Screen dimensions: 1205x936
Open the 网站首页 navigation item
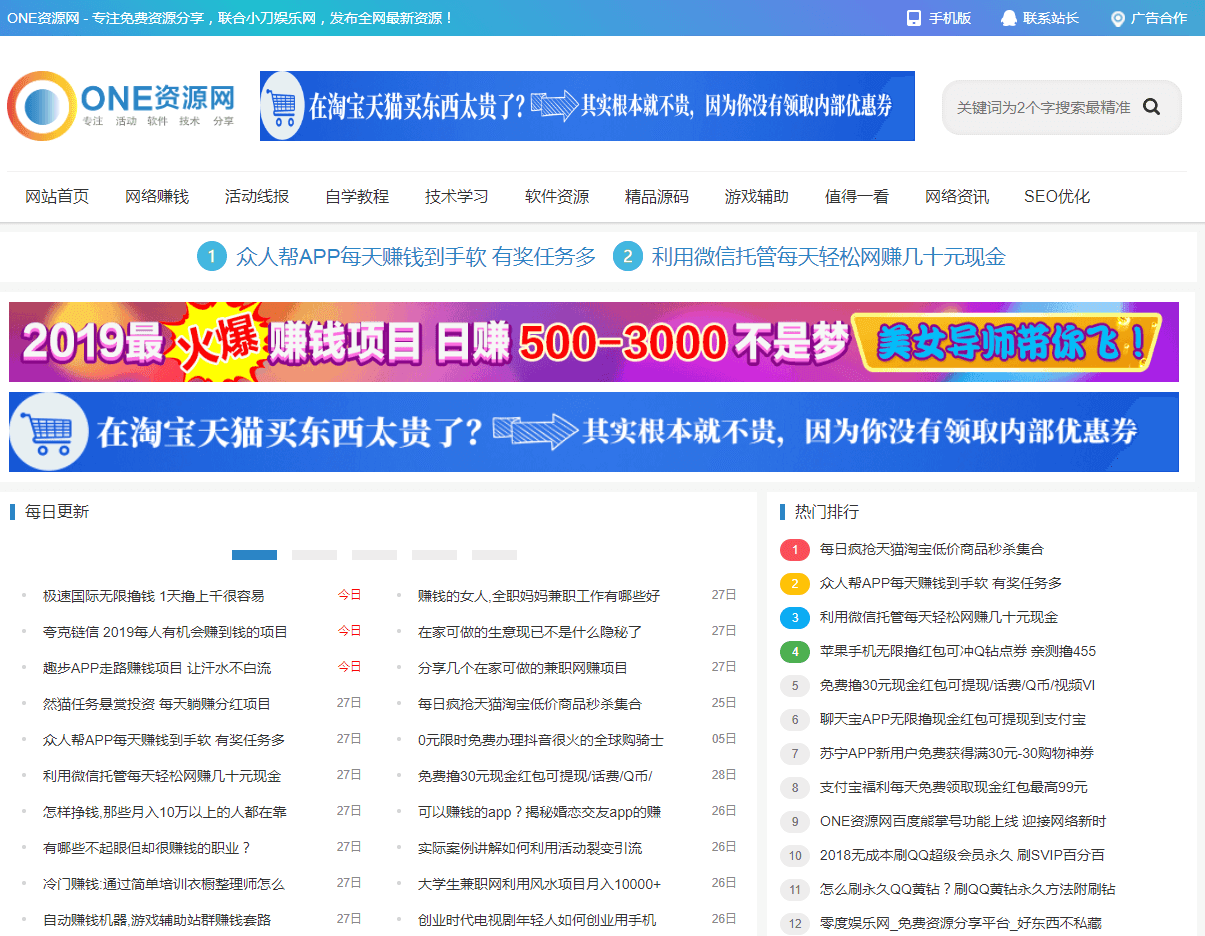57,196
